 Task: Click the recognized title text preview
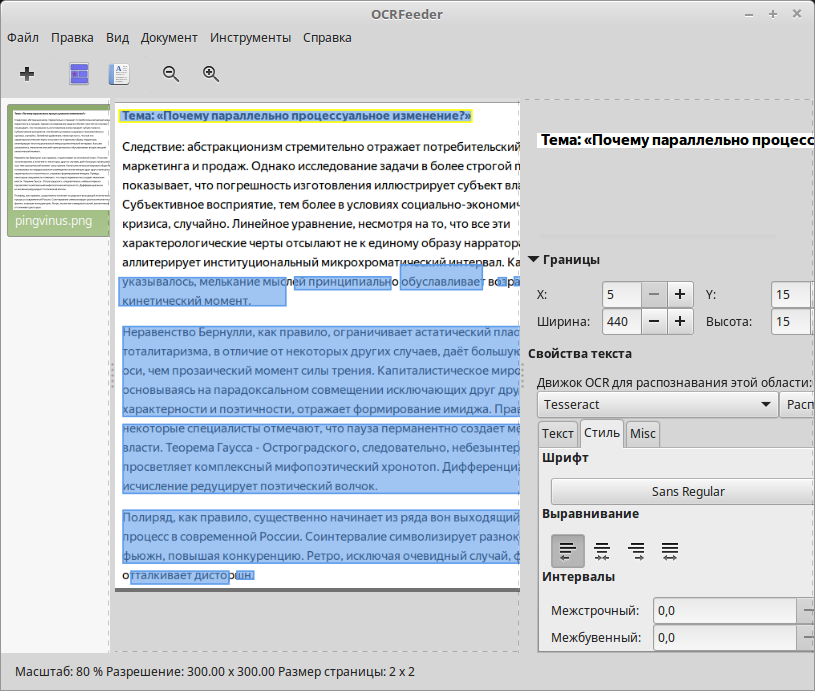676,140
